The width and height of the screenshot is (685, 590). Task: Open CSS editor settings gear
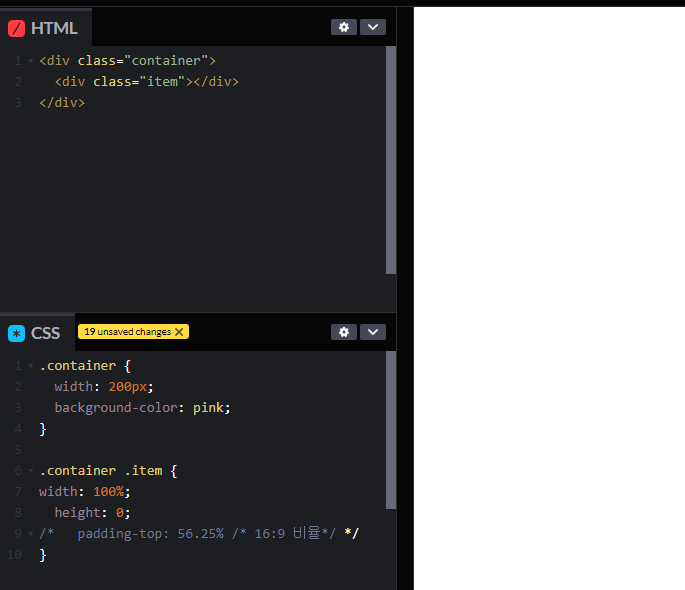344,332
